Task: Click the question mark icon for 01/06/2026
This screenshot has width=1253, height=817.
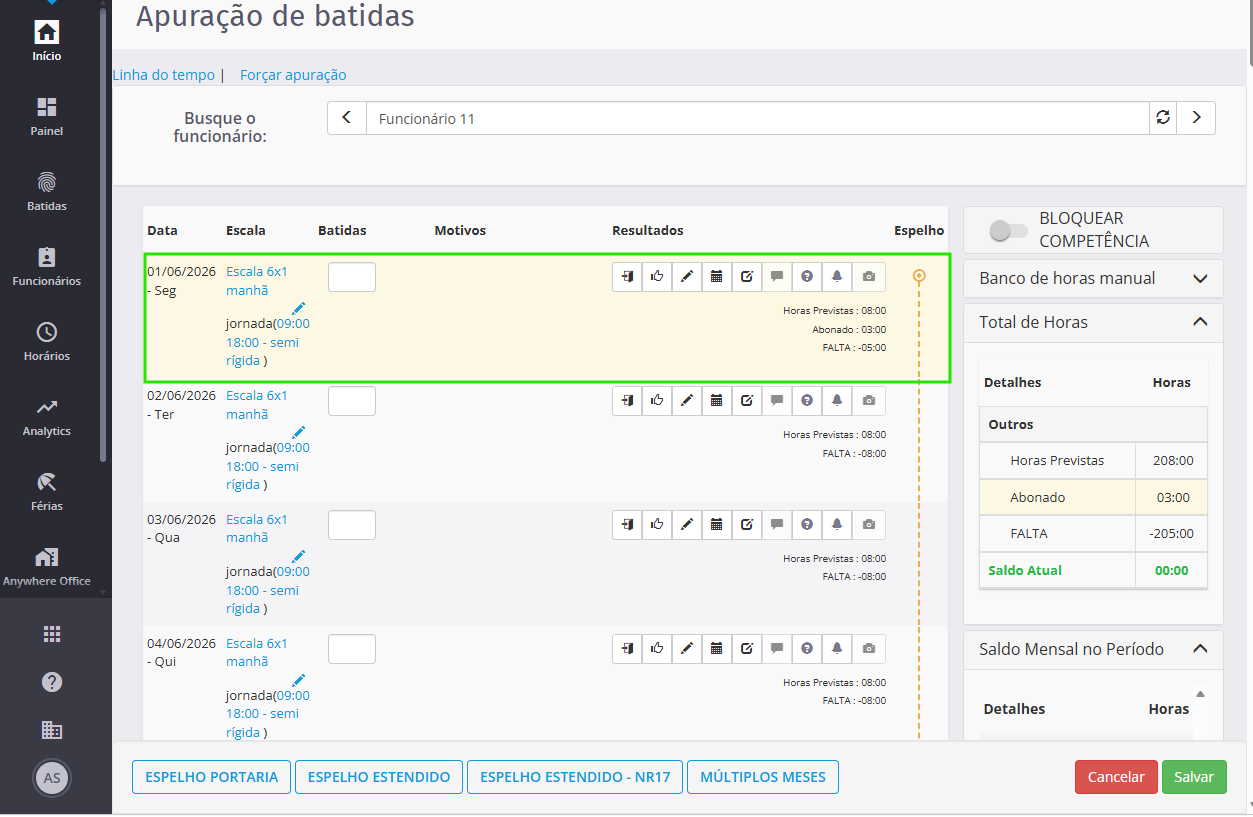Action: click(x=807, y=277)
